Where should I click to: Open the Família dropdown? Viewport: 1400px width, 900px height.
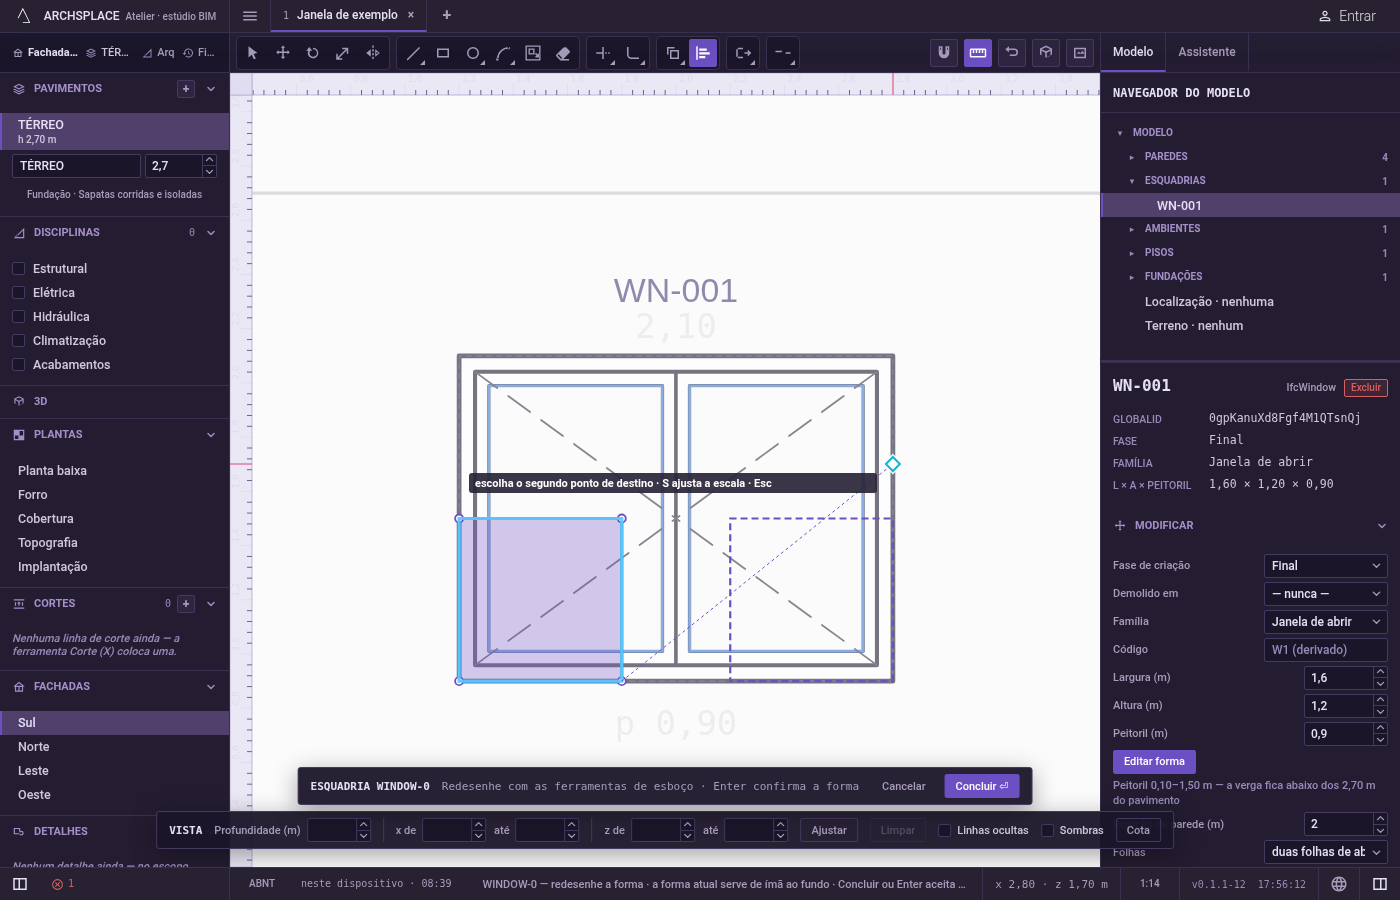coord(1325,622)
